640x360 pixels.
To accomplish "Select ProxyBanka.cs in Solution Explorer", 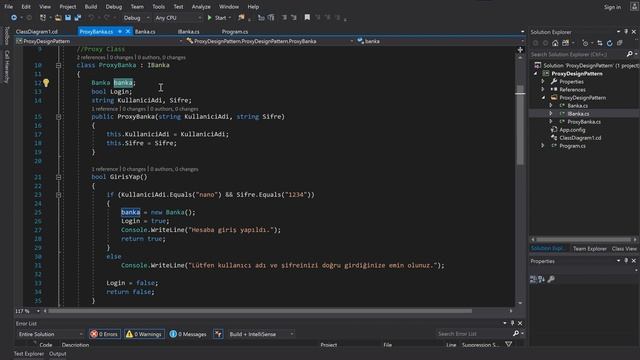I will pyautogui.click(x=584, y=122).
